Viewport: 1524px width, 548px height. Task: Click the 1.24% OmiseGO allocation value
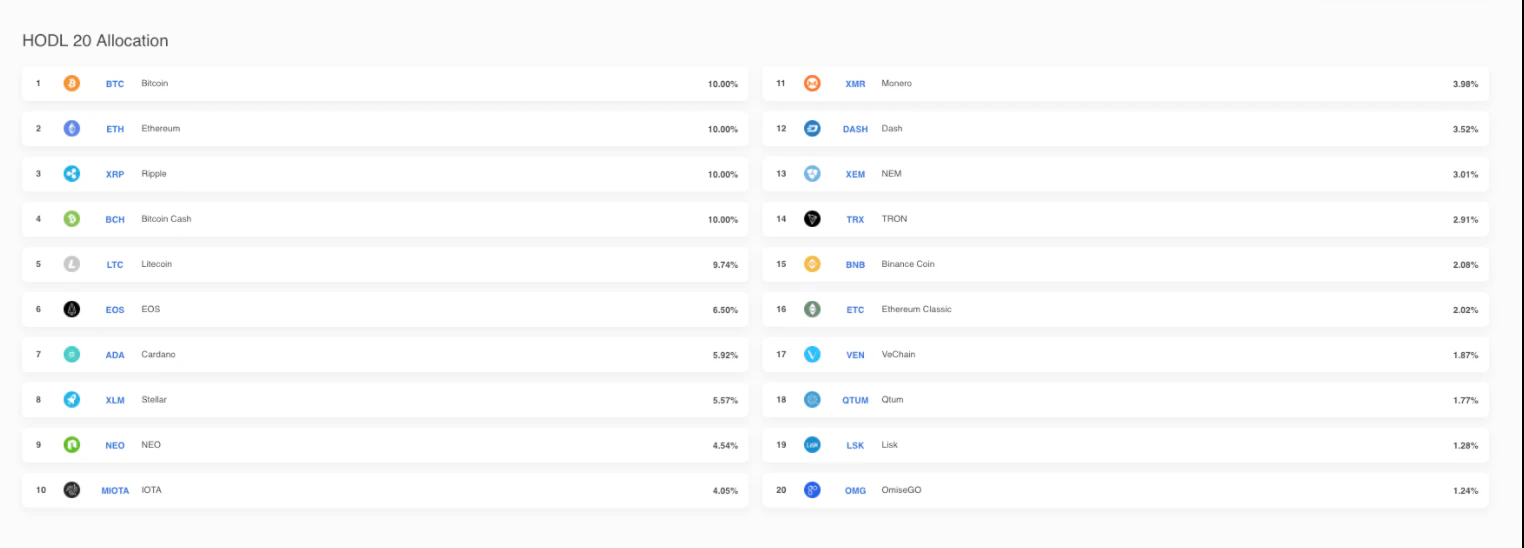tap(1465, 491)
